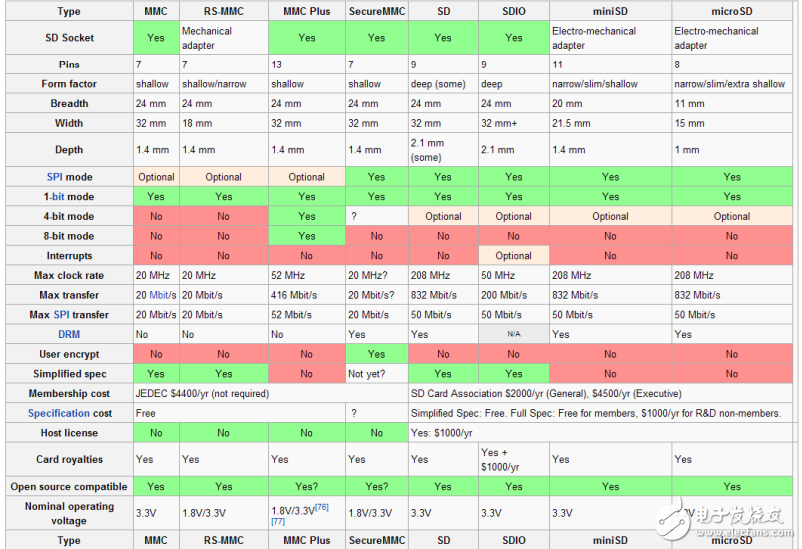Open citation reference [76]

pyautogui.click(x=322, y=508)
